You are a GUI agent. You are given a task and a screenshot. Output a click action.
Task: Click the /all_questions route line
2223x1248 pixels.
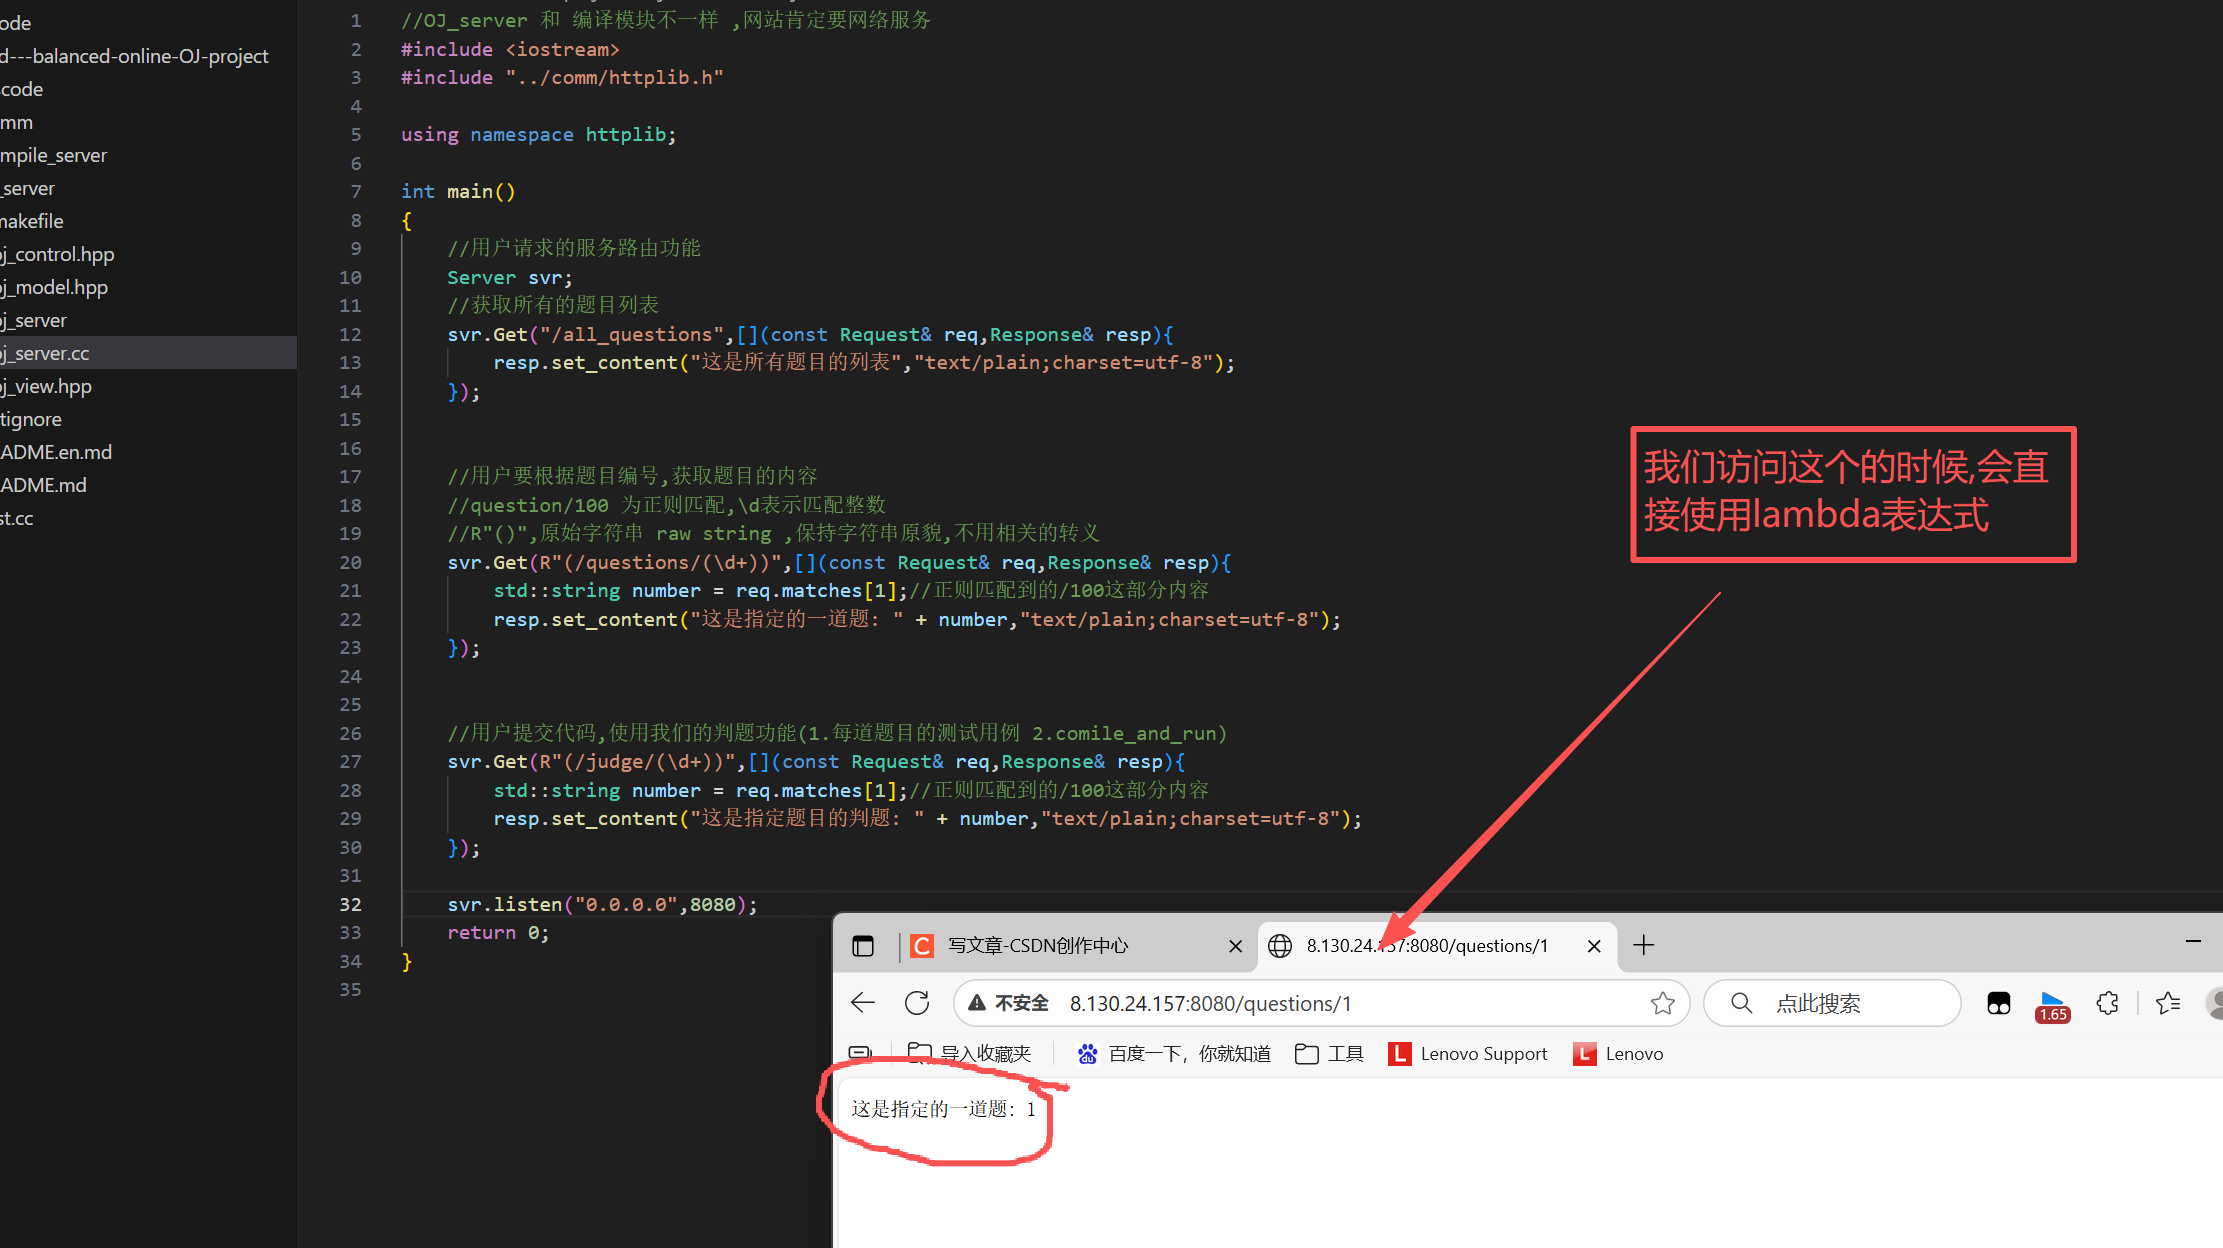click(x=810, y=334)
